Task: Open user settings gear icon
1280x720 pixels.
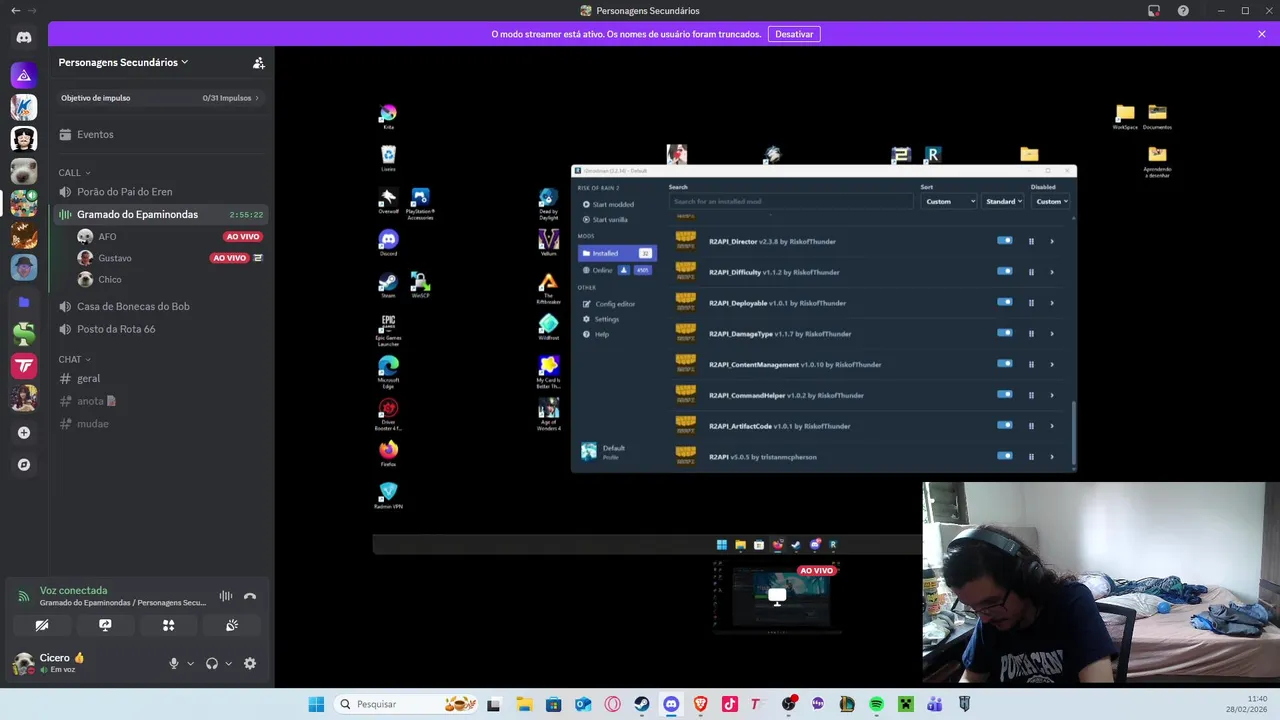Action: (x=250, y=663)
